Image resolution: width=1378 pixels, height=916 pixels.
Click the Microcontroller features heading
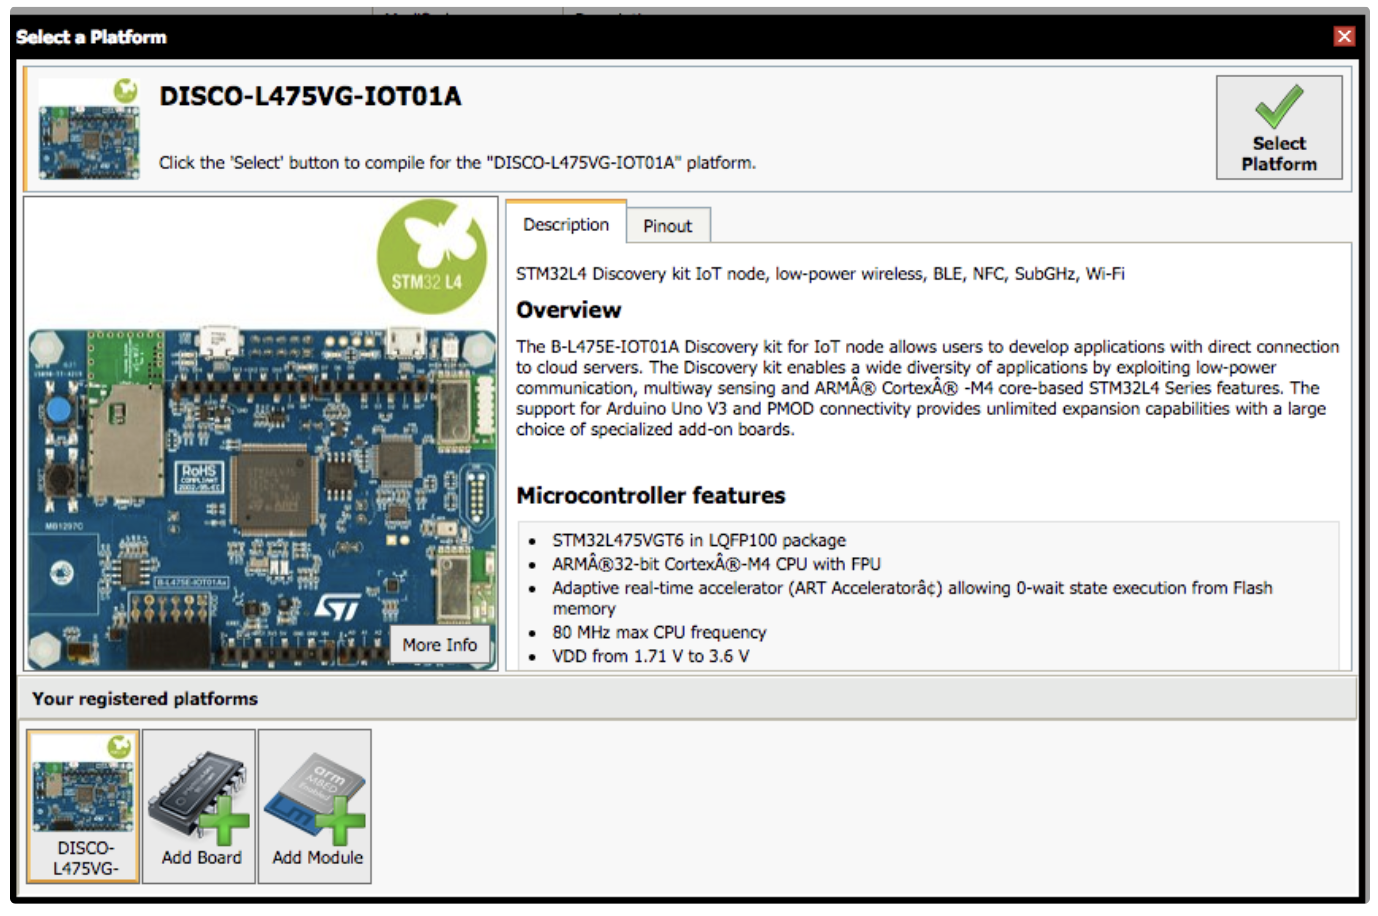click(650, 495)
